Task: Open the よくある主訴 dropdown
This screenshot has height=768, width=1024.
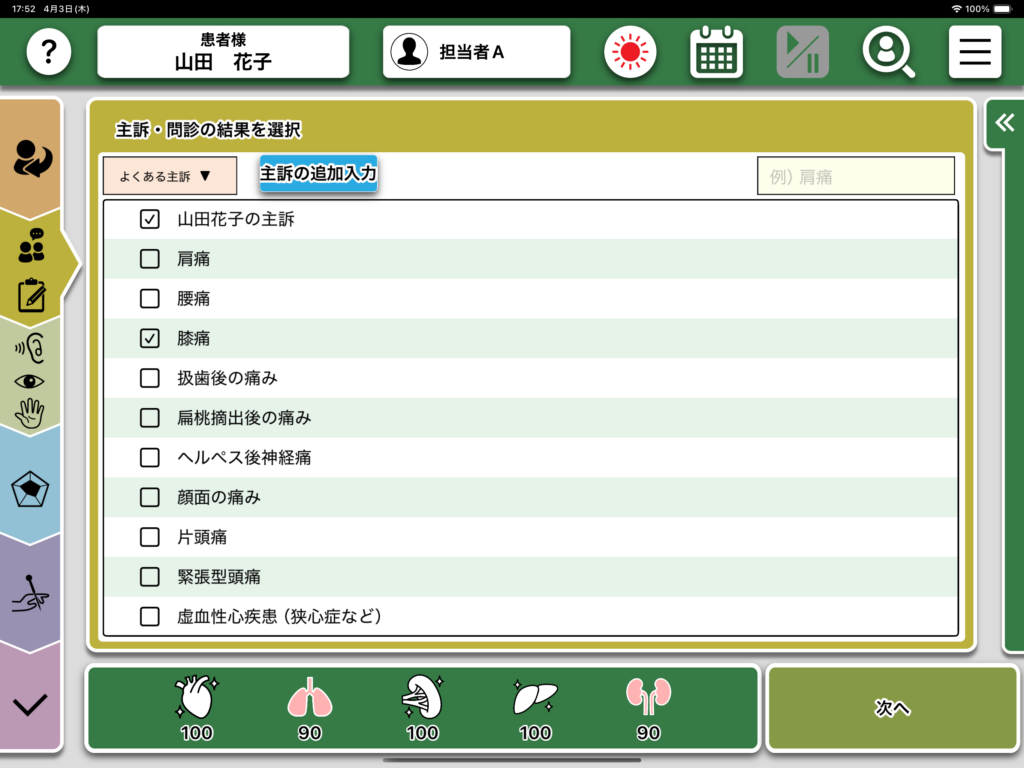Action: [169, 176]
